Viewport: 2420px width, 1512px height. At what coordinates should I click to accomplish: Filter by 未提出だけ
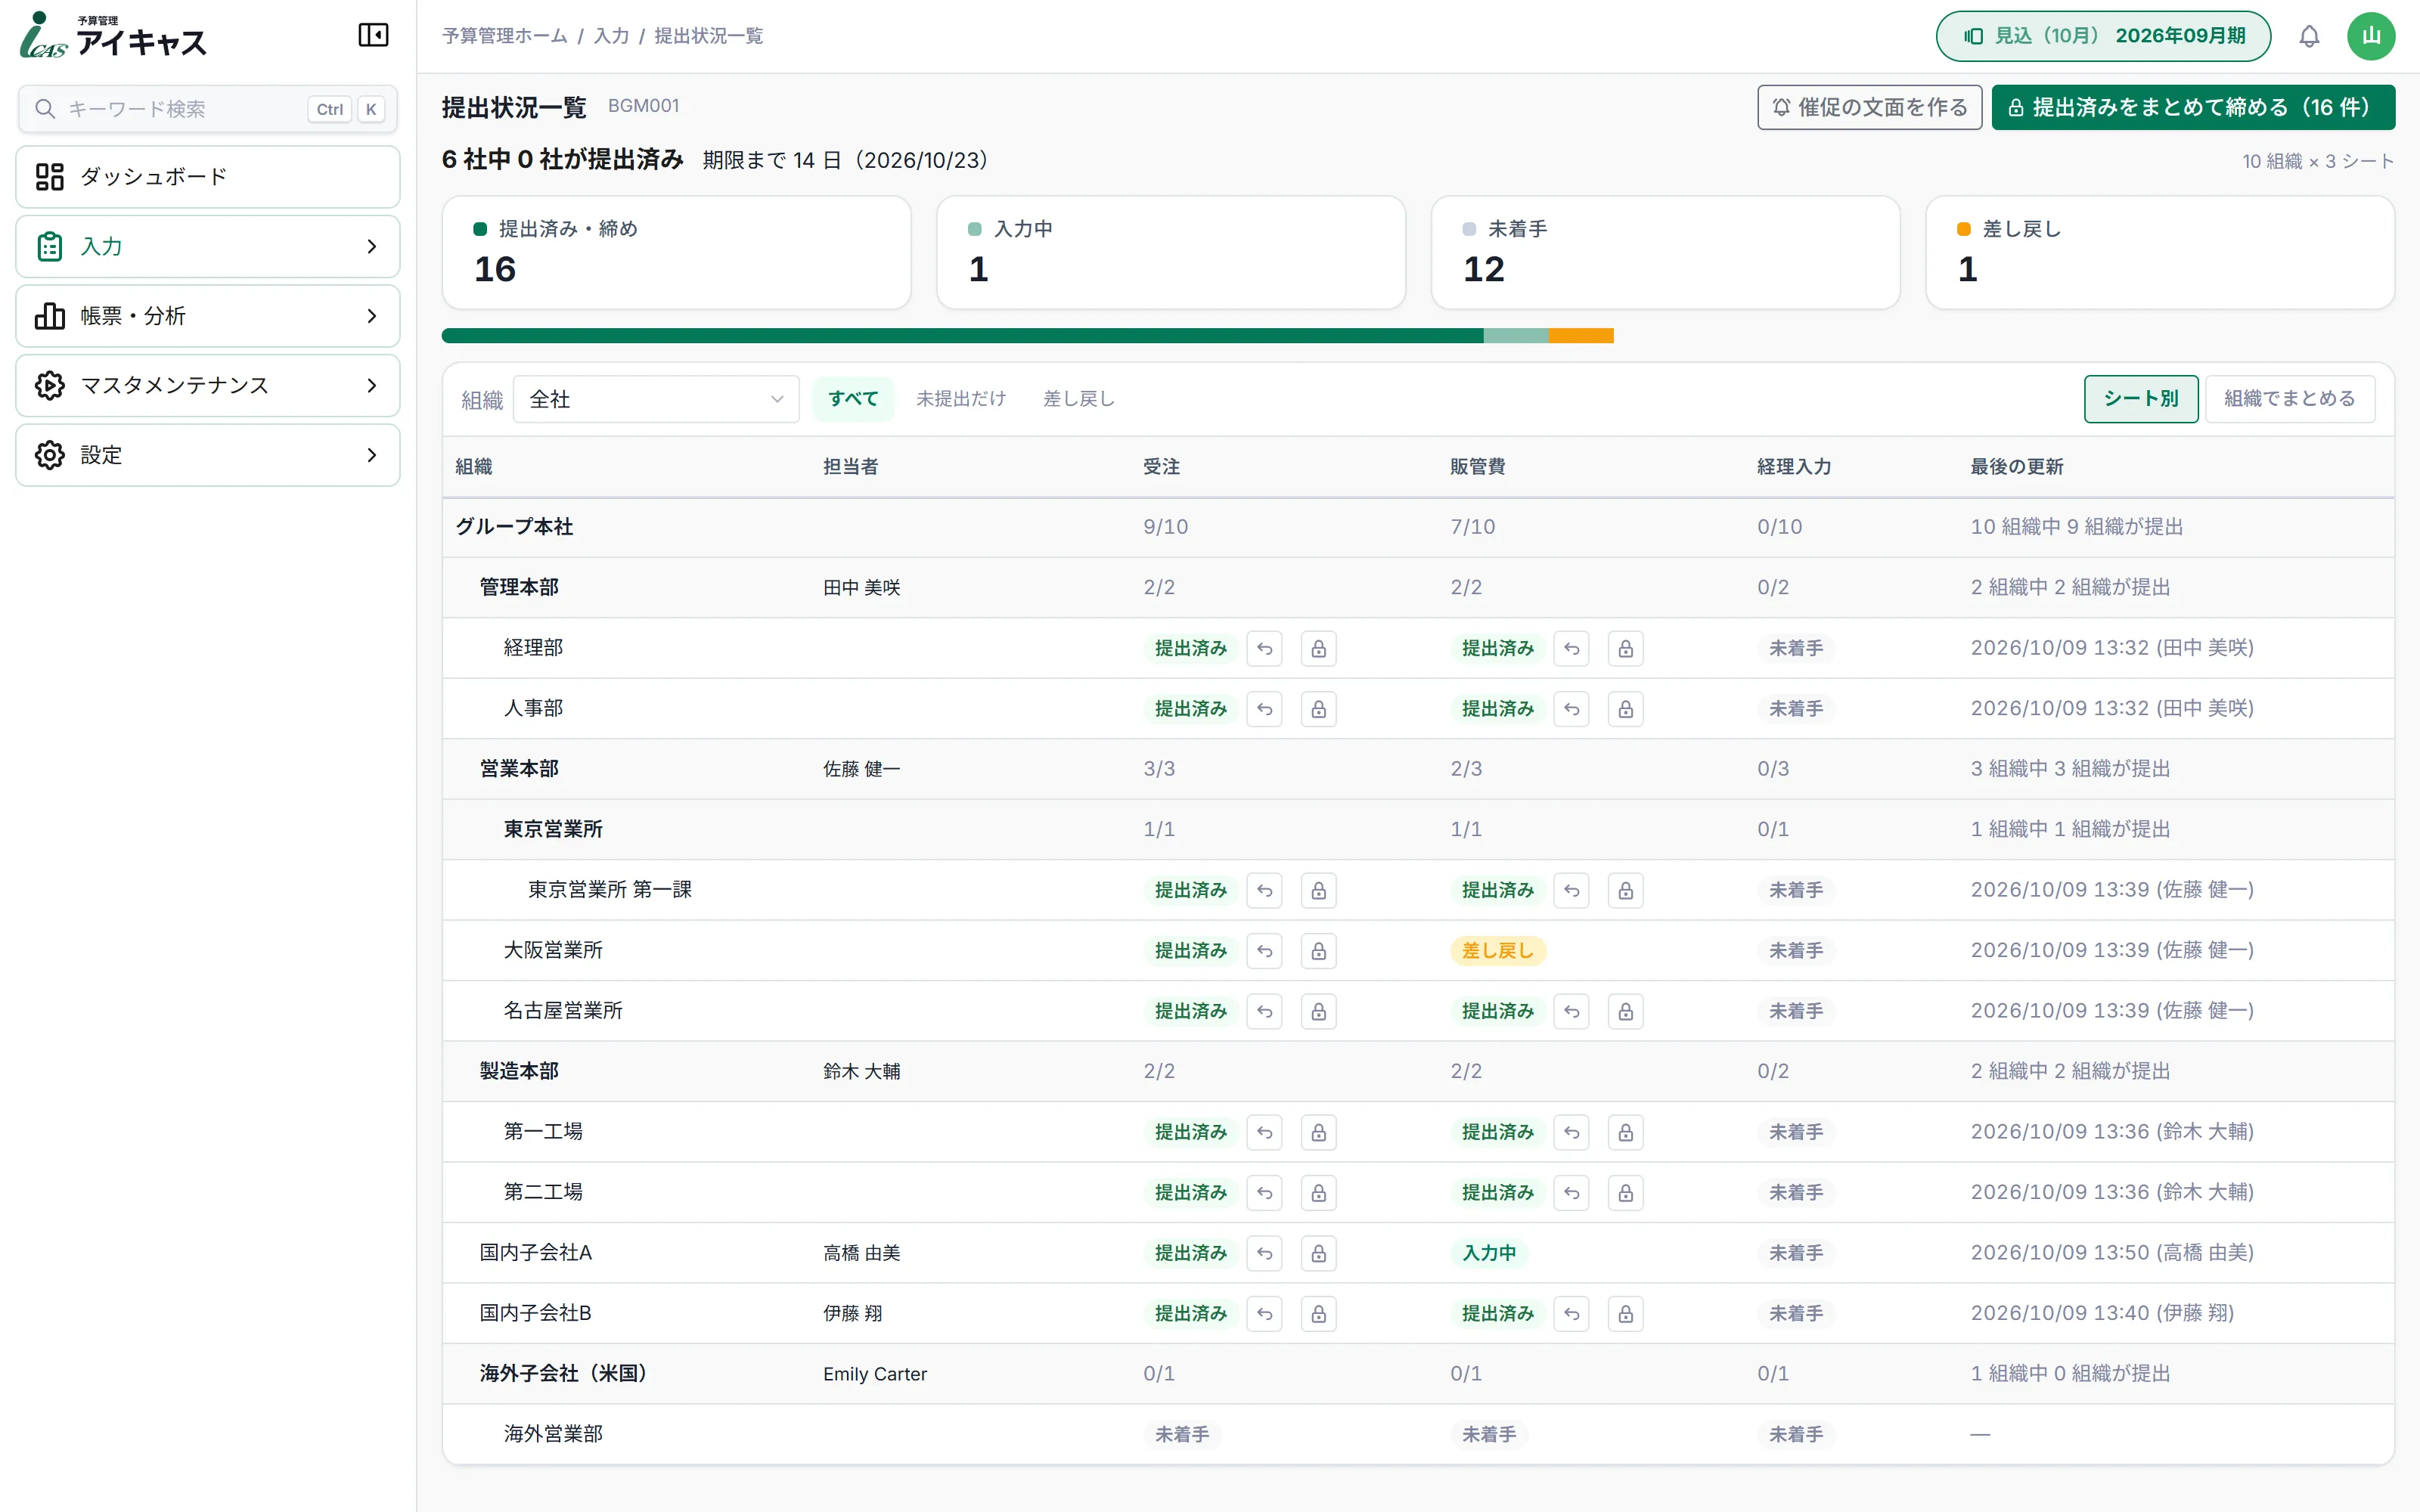coord(961,399)
